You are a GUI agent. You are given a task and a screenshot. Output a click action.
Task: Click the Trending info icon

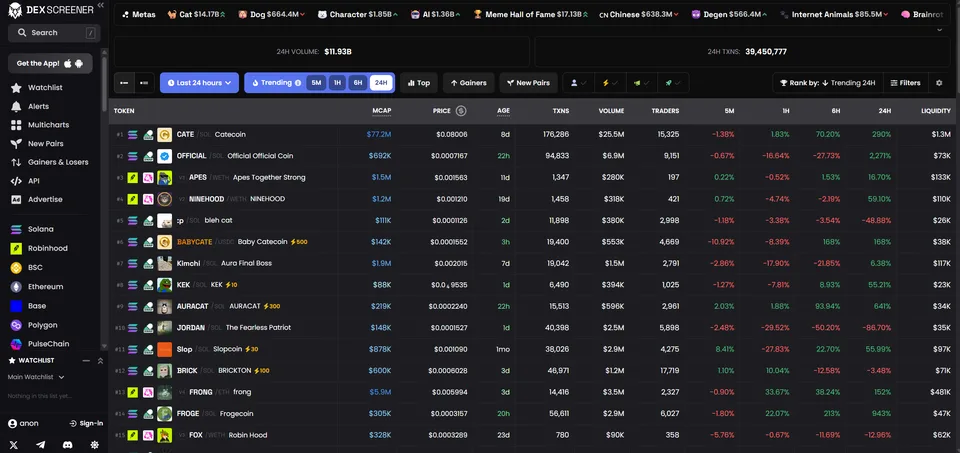coord(298,83)
